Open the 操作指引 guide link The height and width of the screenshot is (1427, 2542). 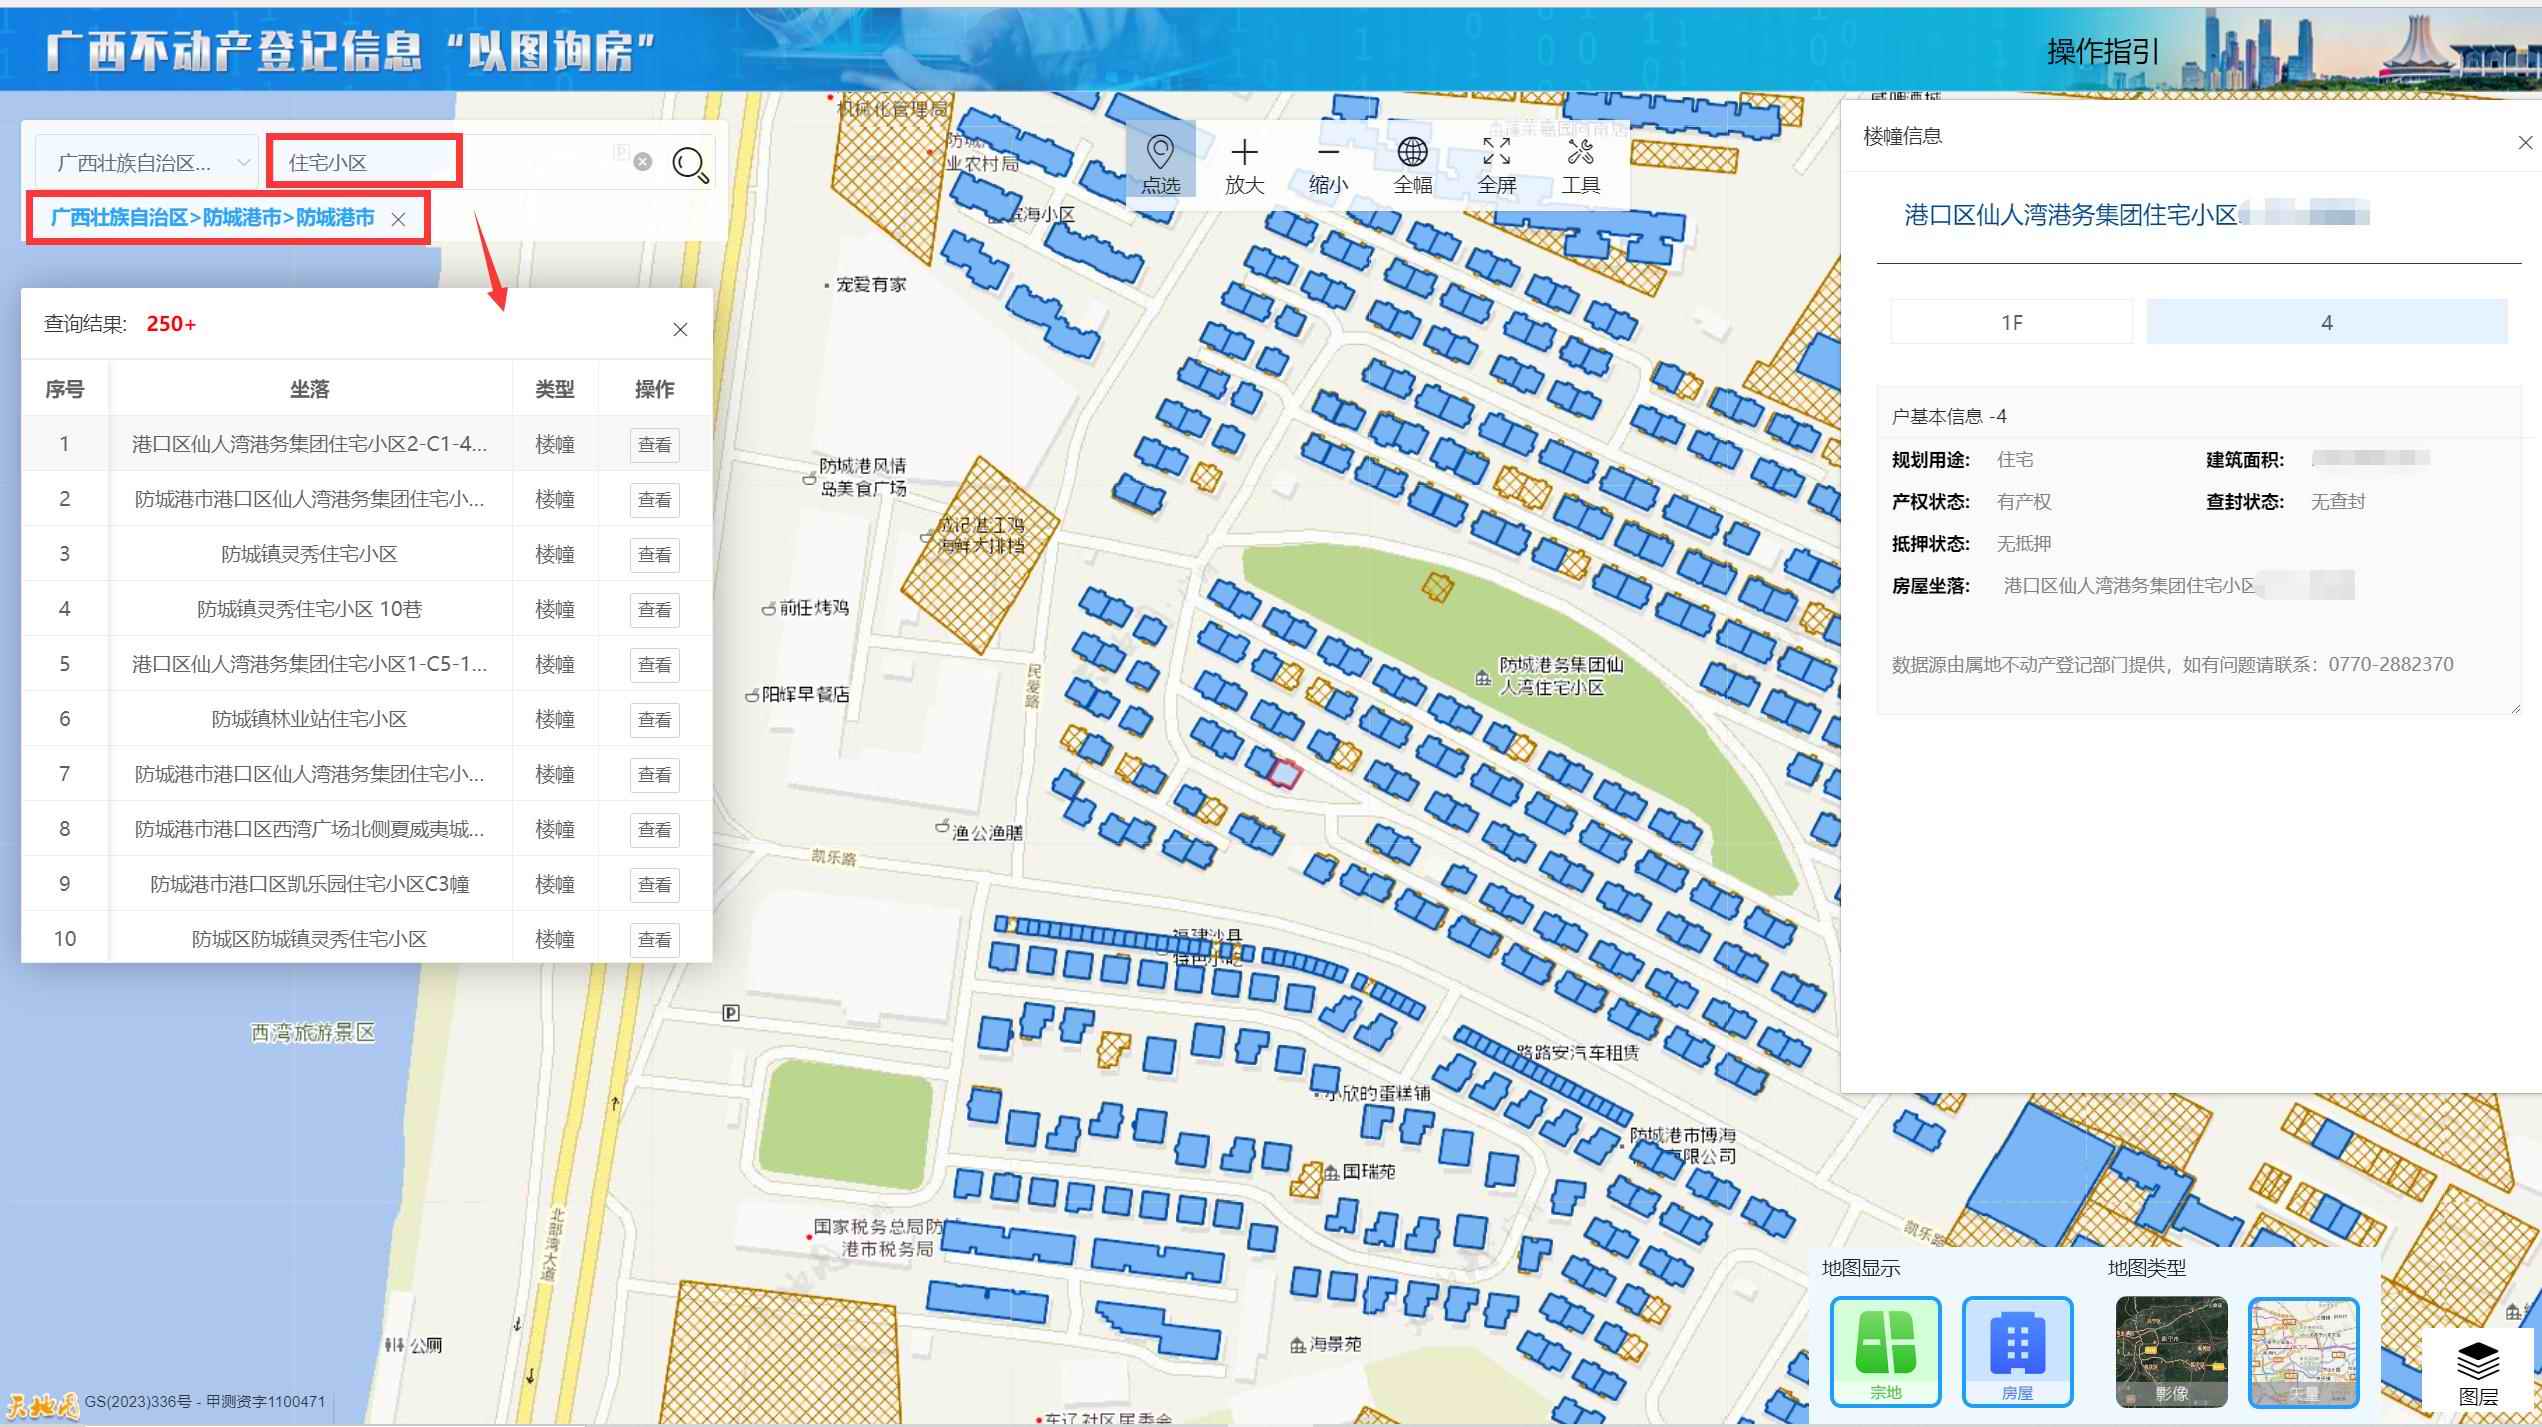click(x=2102, y=52)
